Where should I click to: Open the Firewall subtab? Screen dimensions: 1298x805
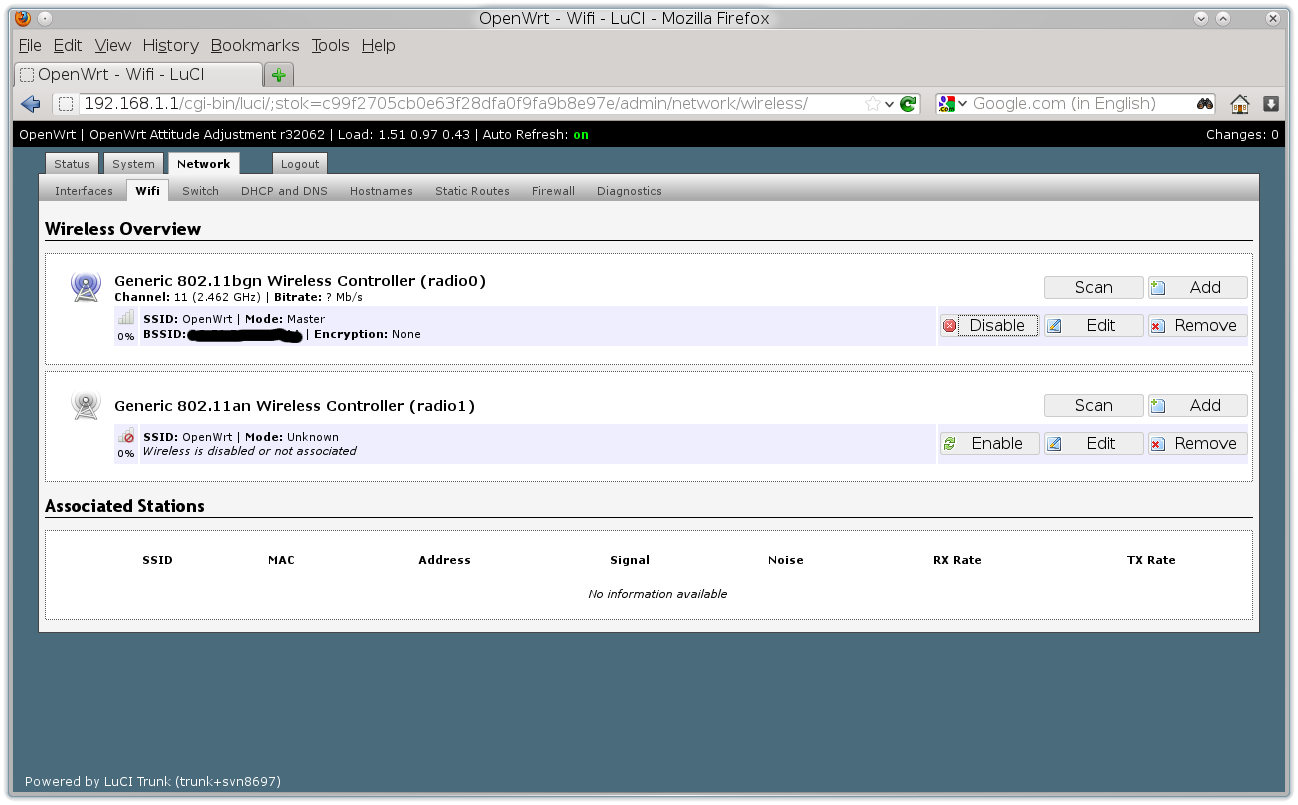tap(553, 191)
